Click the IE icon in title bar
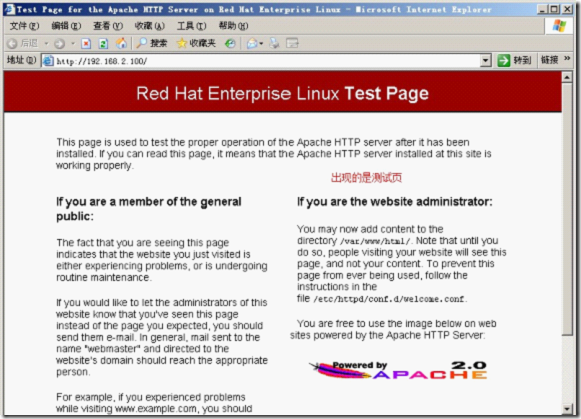Viewport: 581px width, 419px height. coord(10,9)
